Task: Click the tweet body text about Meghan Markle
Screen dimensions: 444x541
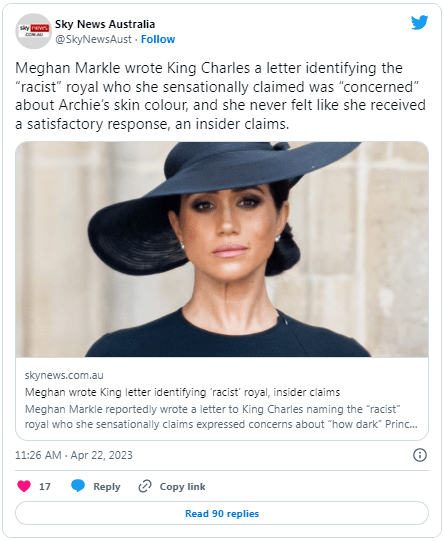Action: click(x=220, y=96)
